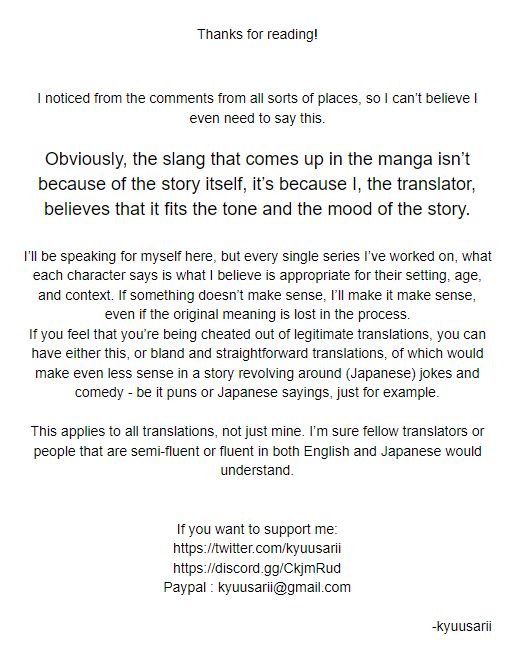Viewport: 518px width, 655px height.
Task: Click the "Thanks for reading!" heading
Action: pos(257,34)
